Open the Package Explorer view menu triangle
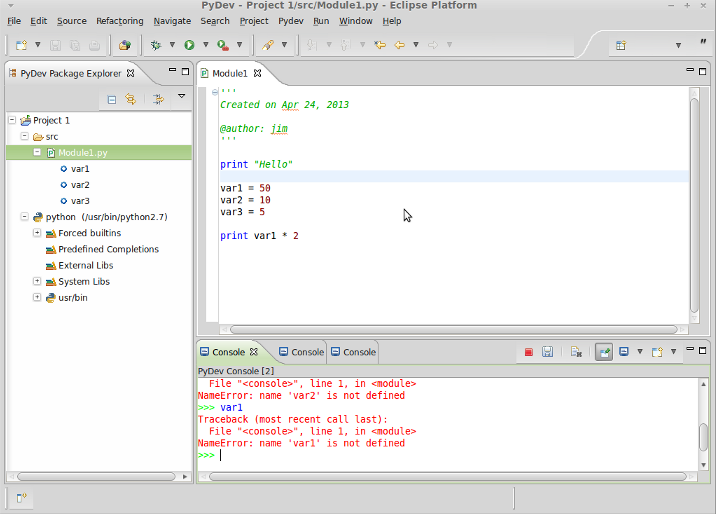 coord(182,96)
